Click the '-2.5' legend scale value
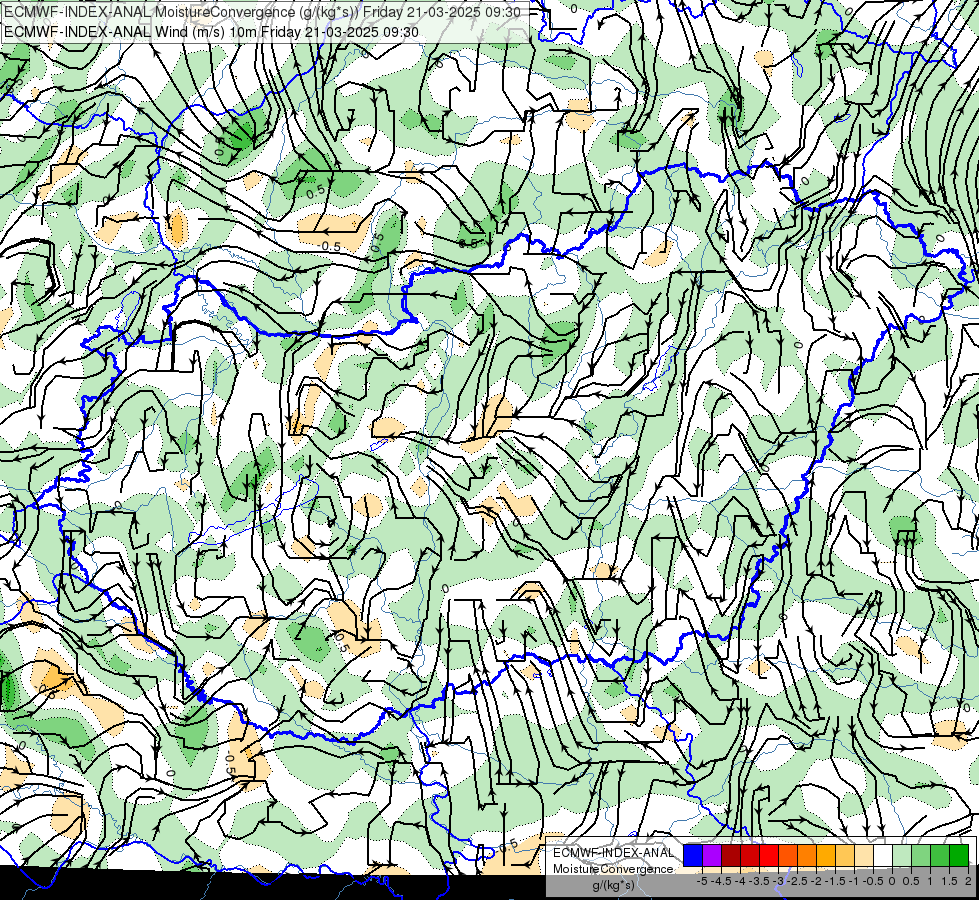The image size is (979, 900). tap(798, 881)
